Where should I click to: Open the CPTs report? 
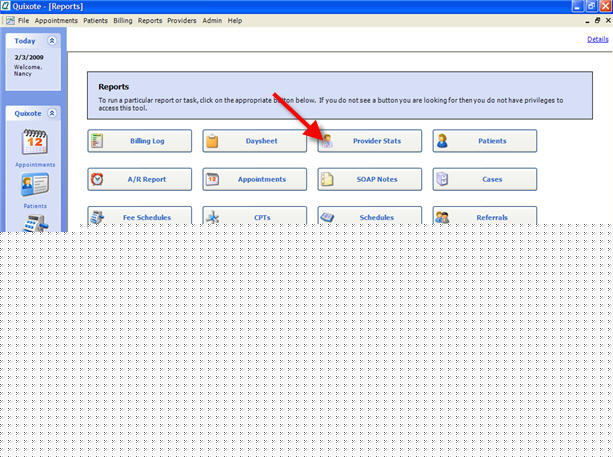click(x=255, y=215)
